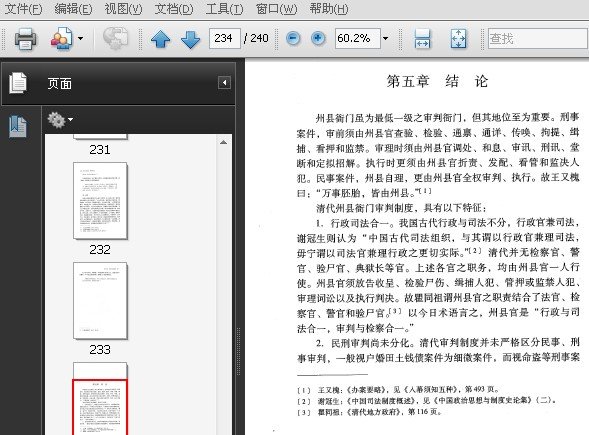Open the Bookmarks panel sidebar icon
This screenshot has height=435, width=589.
(18, 126)
